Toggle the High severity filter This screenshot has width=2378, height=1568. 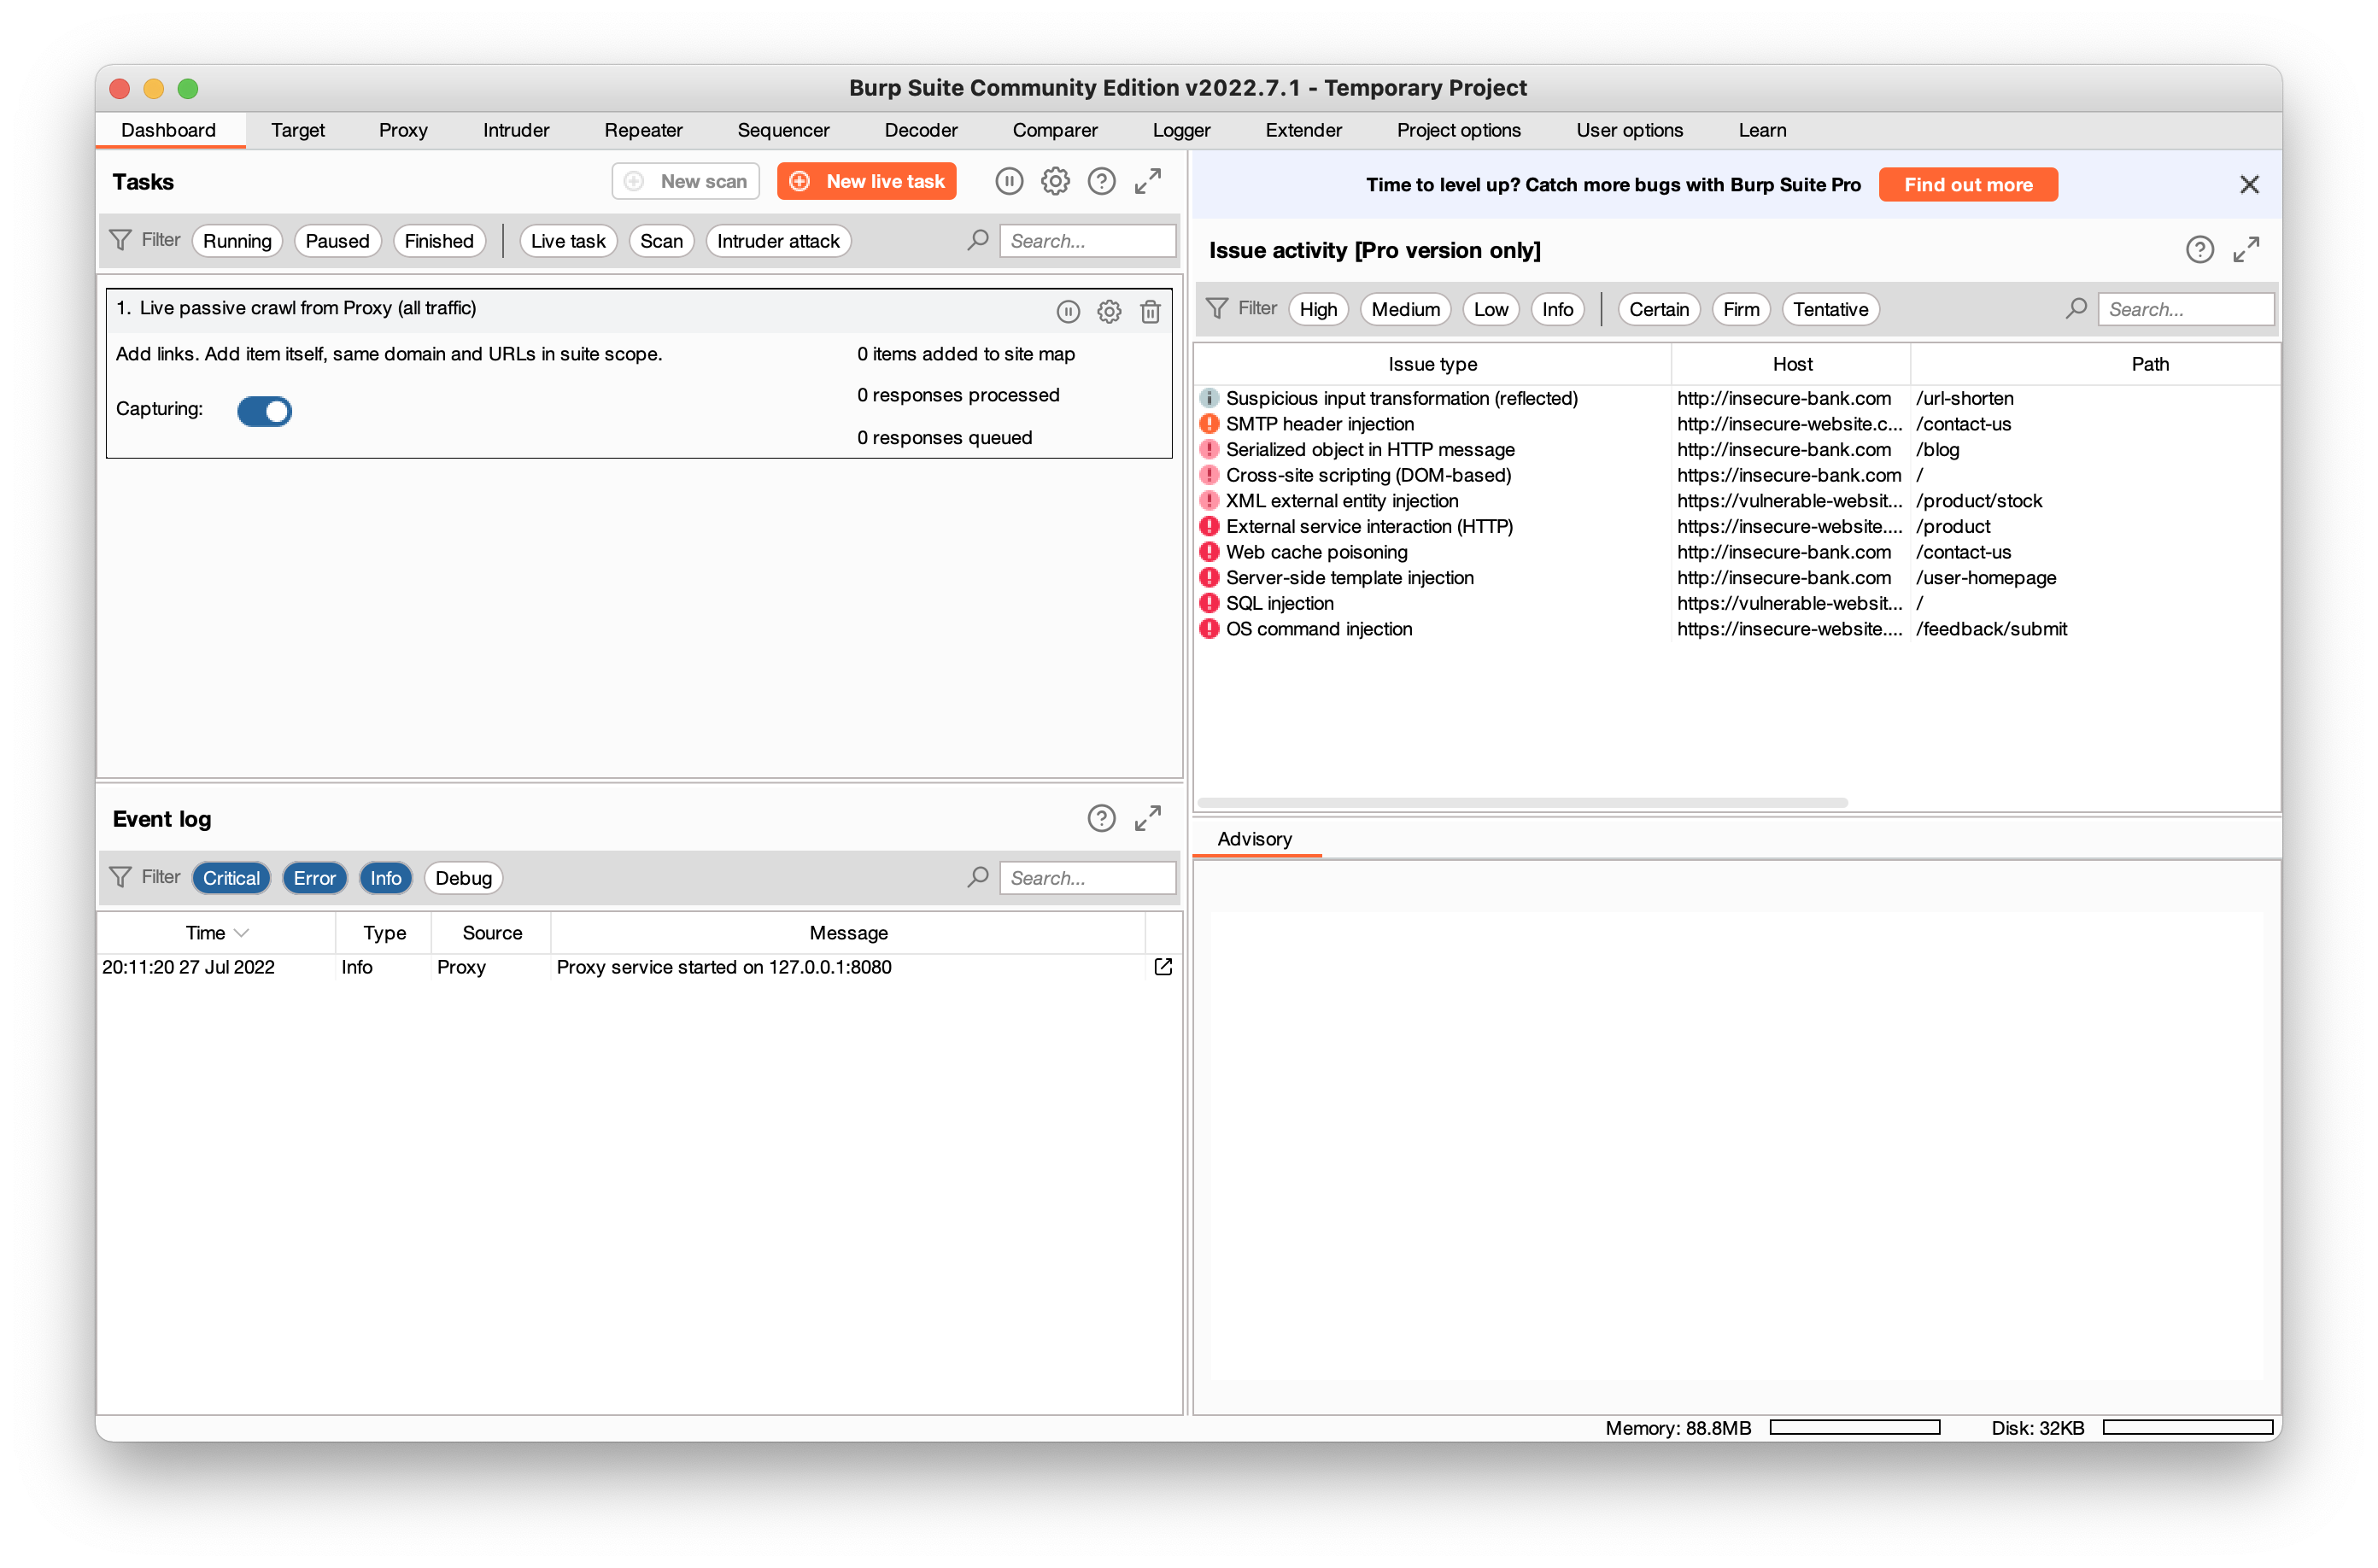click(1317, 309)
